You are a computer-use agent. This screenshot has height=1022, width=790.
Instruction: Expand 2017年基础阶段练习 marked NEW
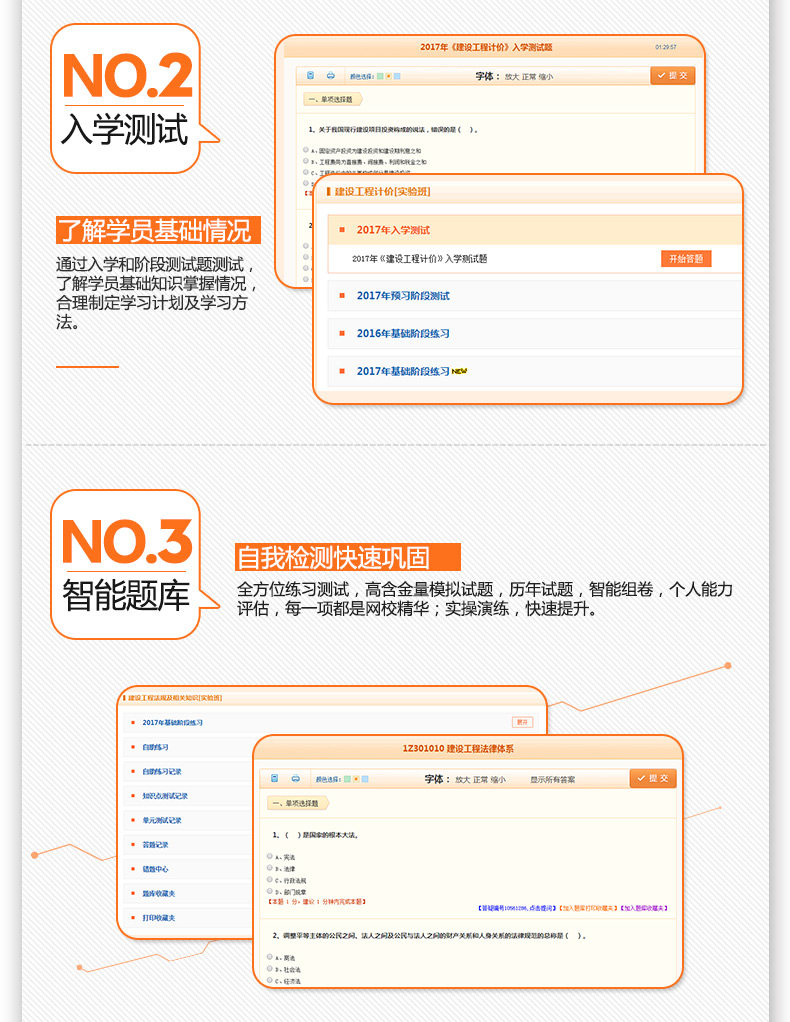tap(534, 372)
